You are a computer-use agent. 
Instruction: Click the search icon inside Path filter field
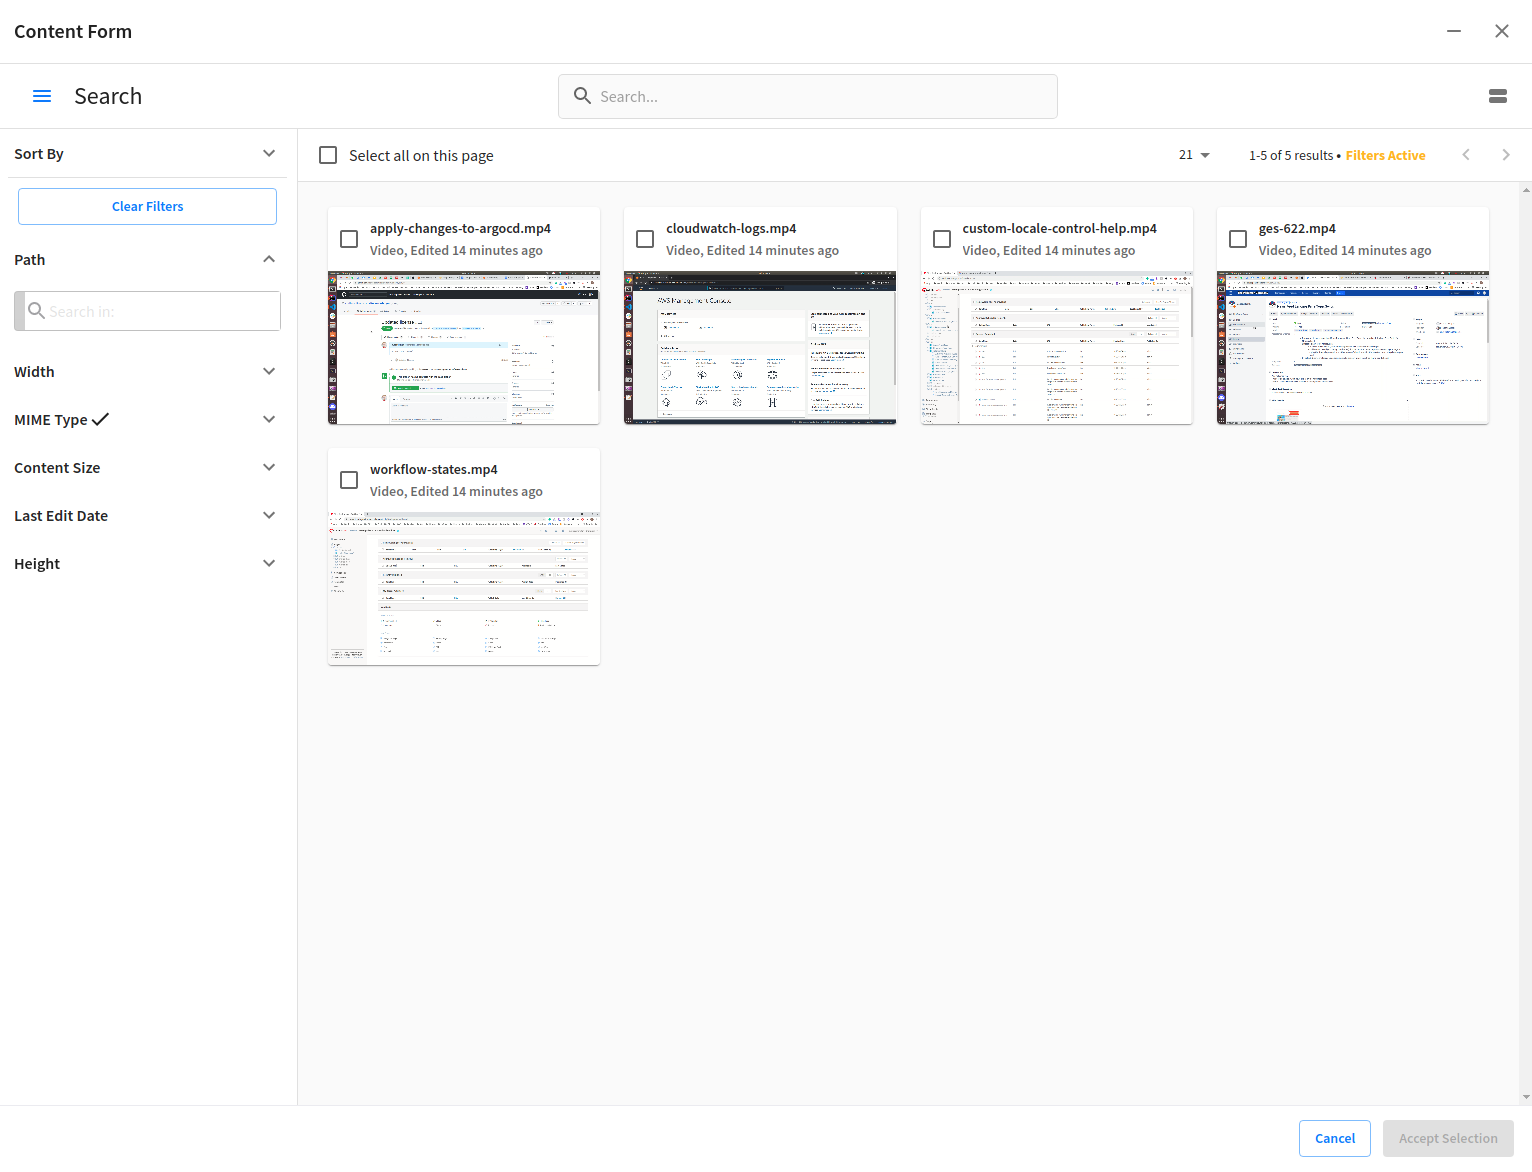(36, 311)
